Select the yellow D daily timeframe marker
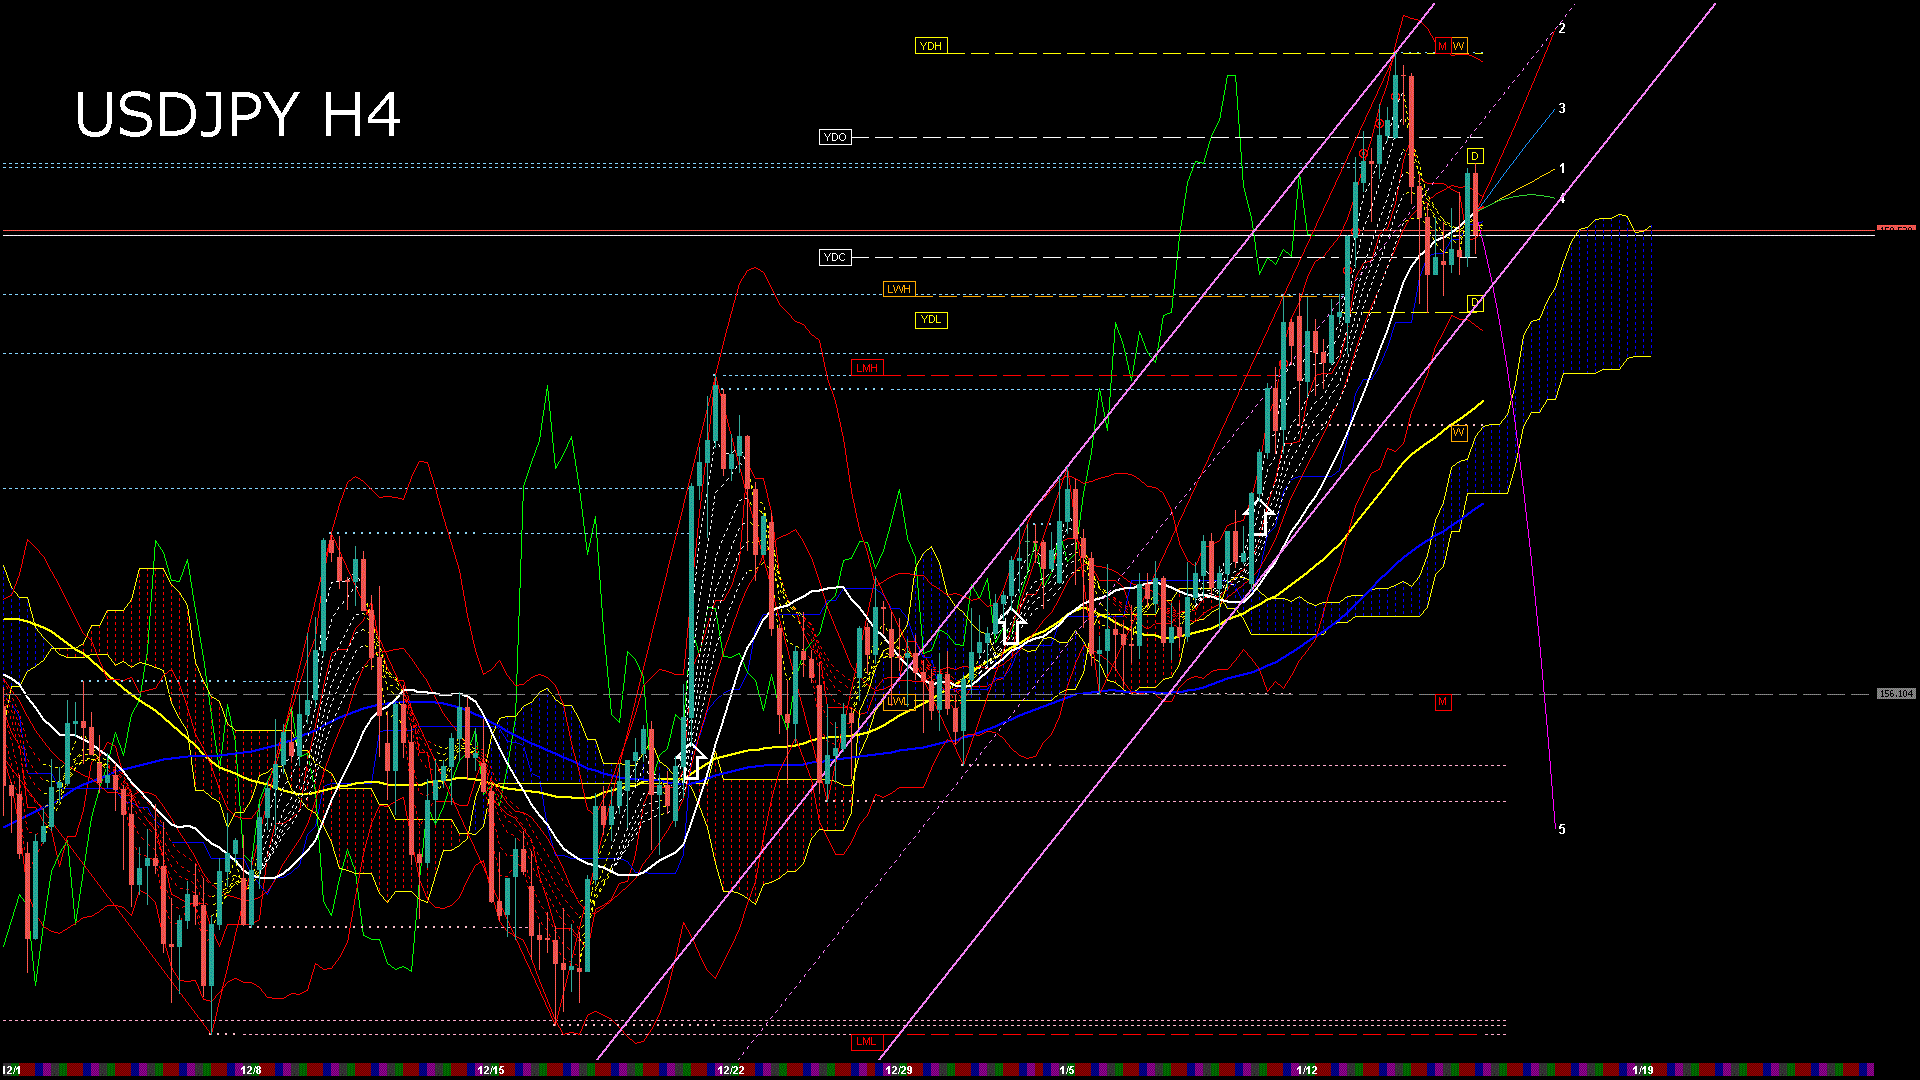Viewport: 1920px width, 1080px height. click(1474, 156)
